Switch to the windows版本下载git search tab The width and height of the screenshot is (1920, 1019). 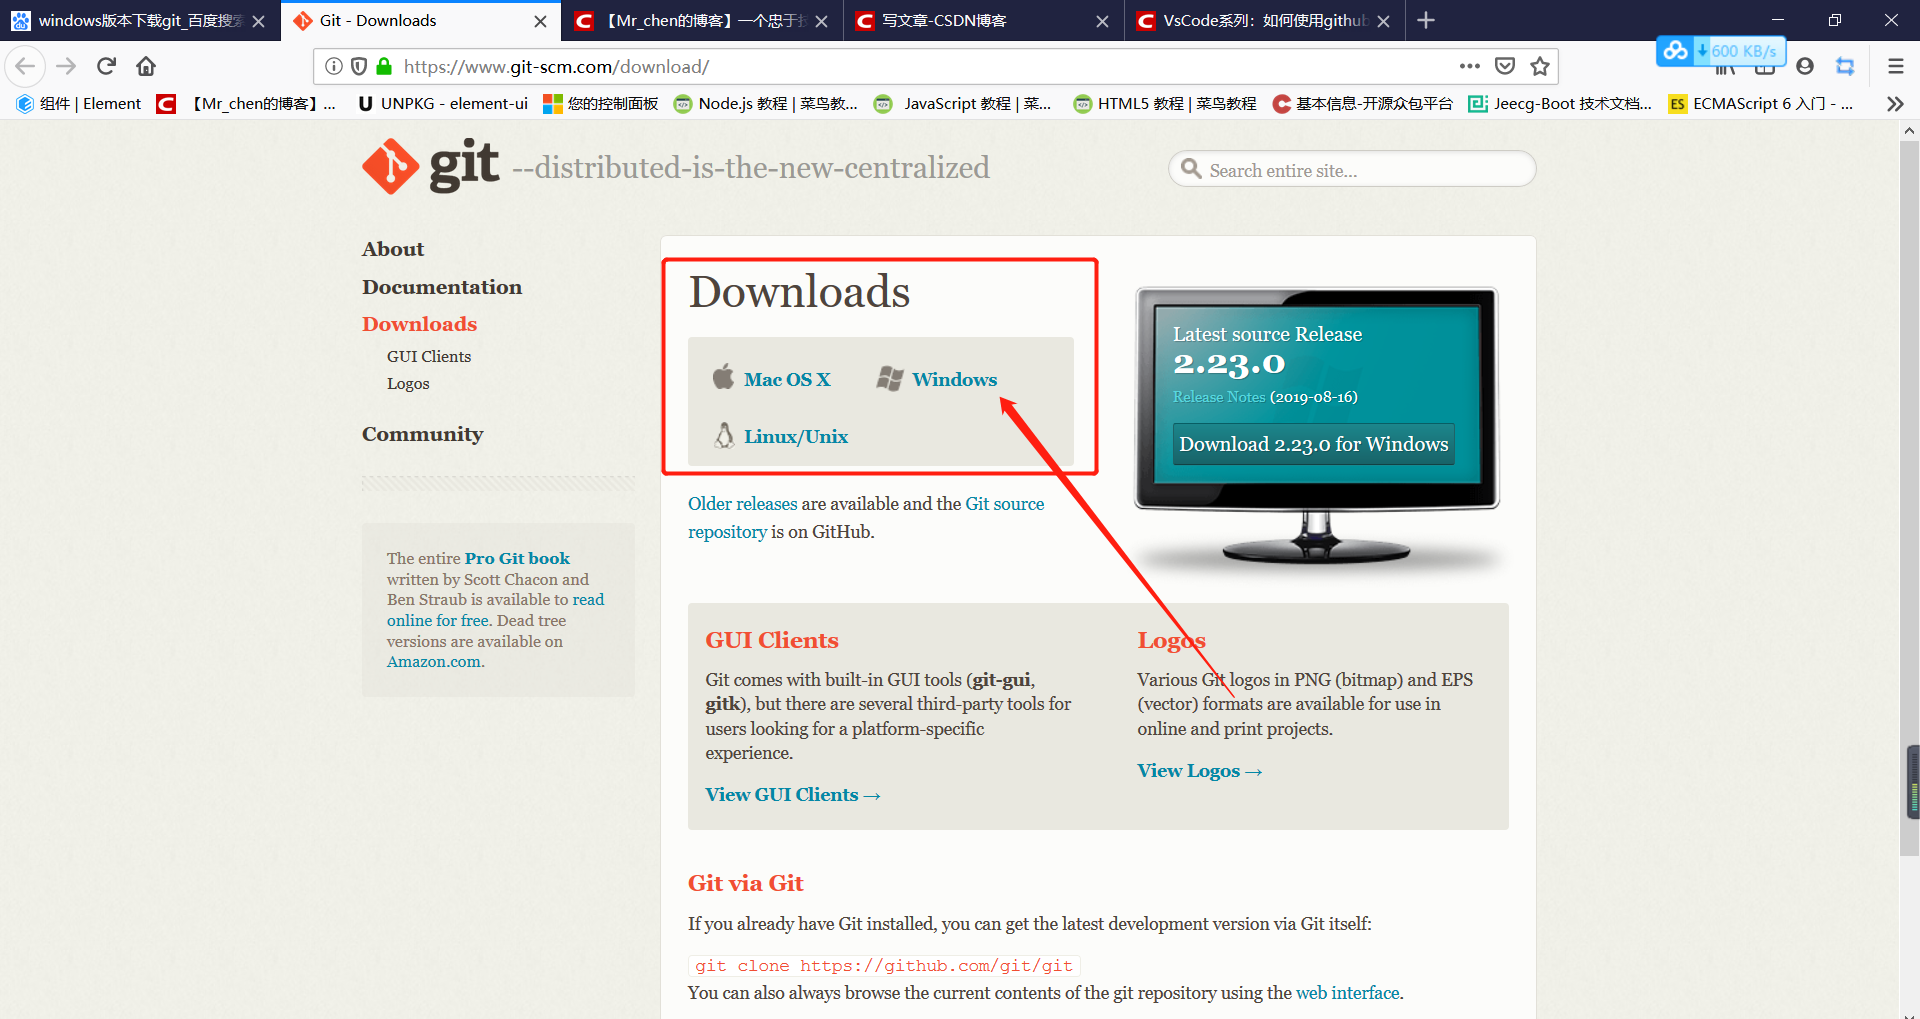point(130,20)
